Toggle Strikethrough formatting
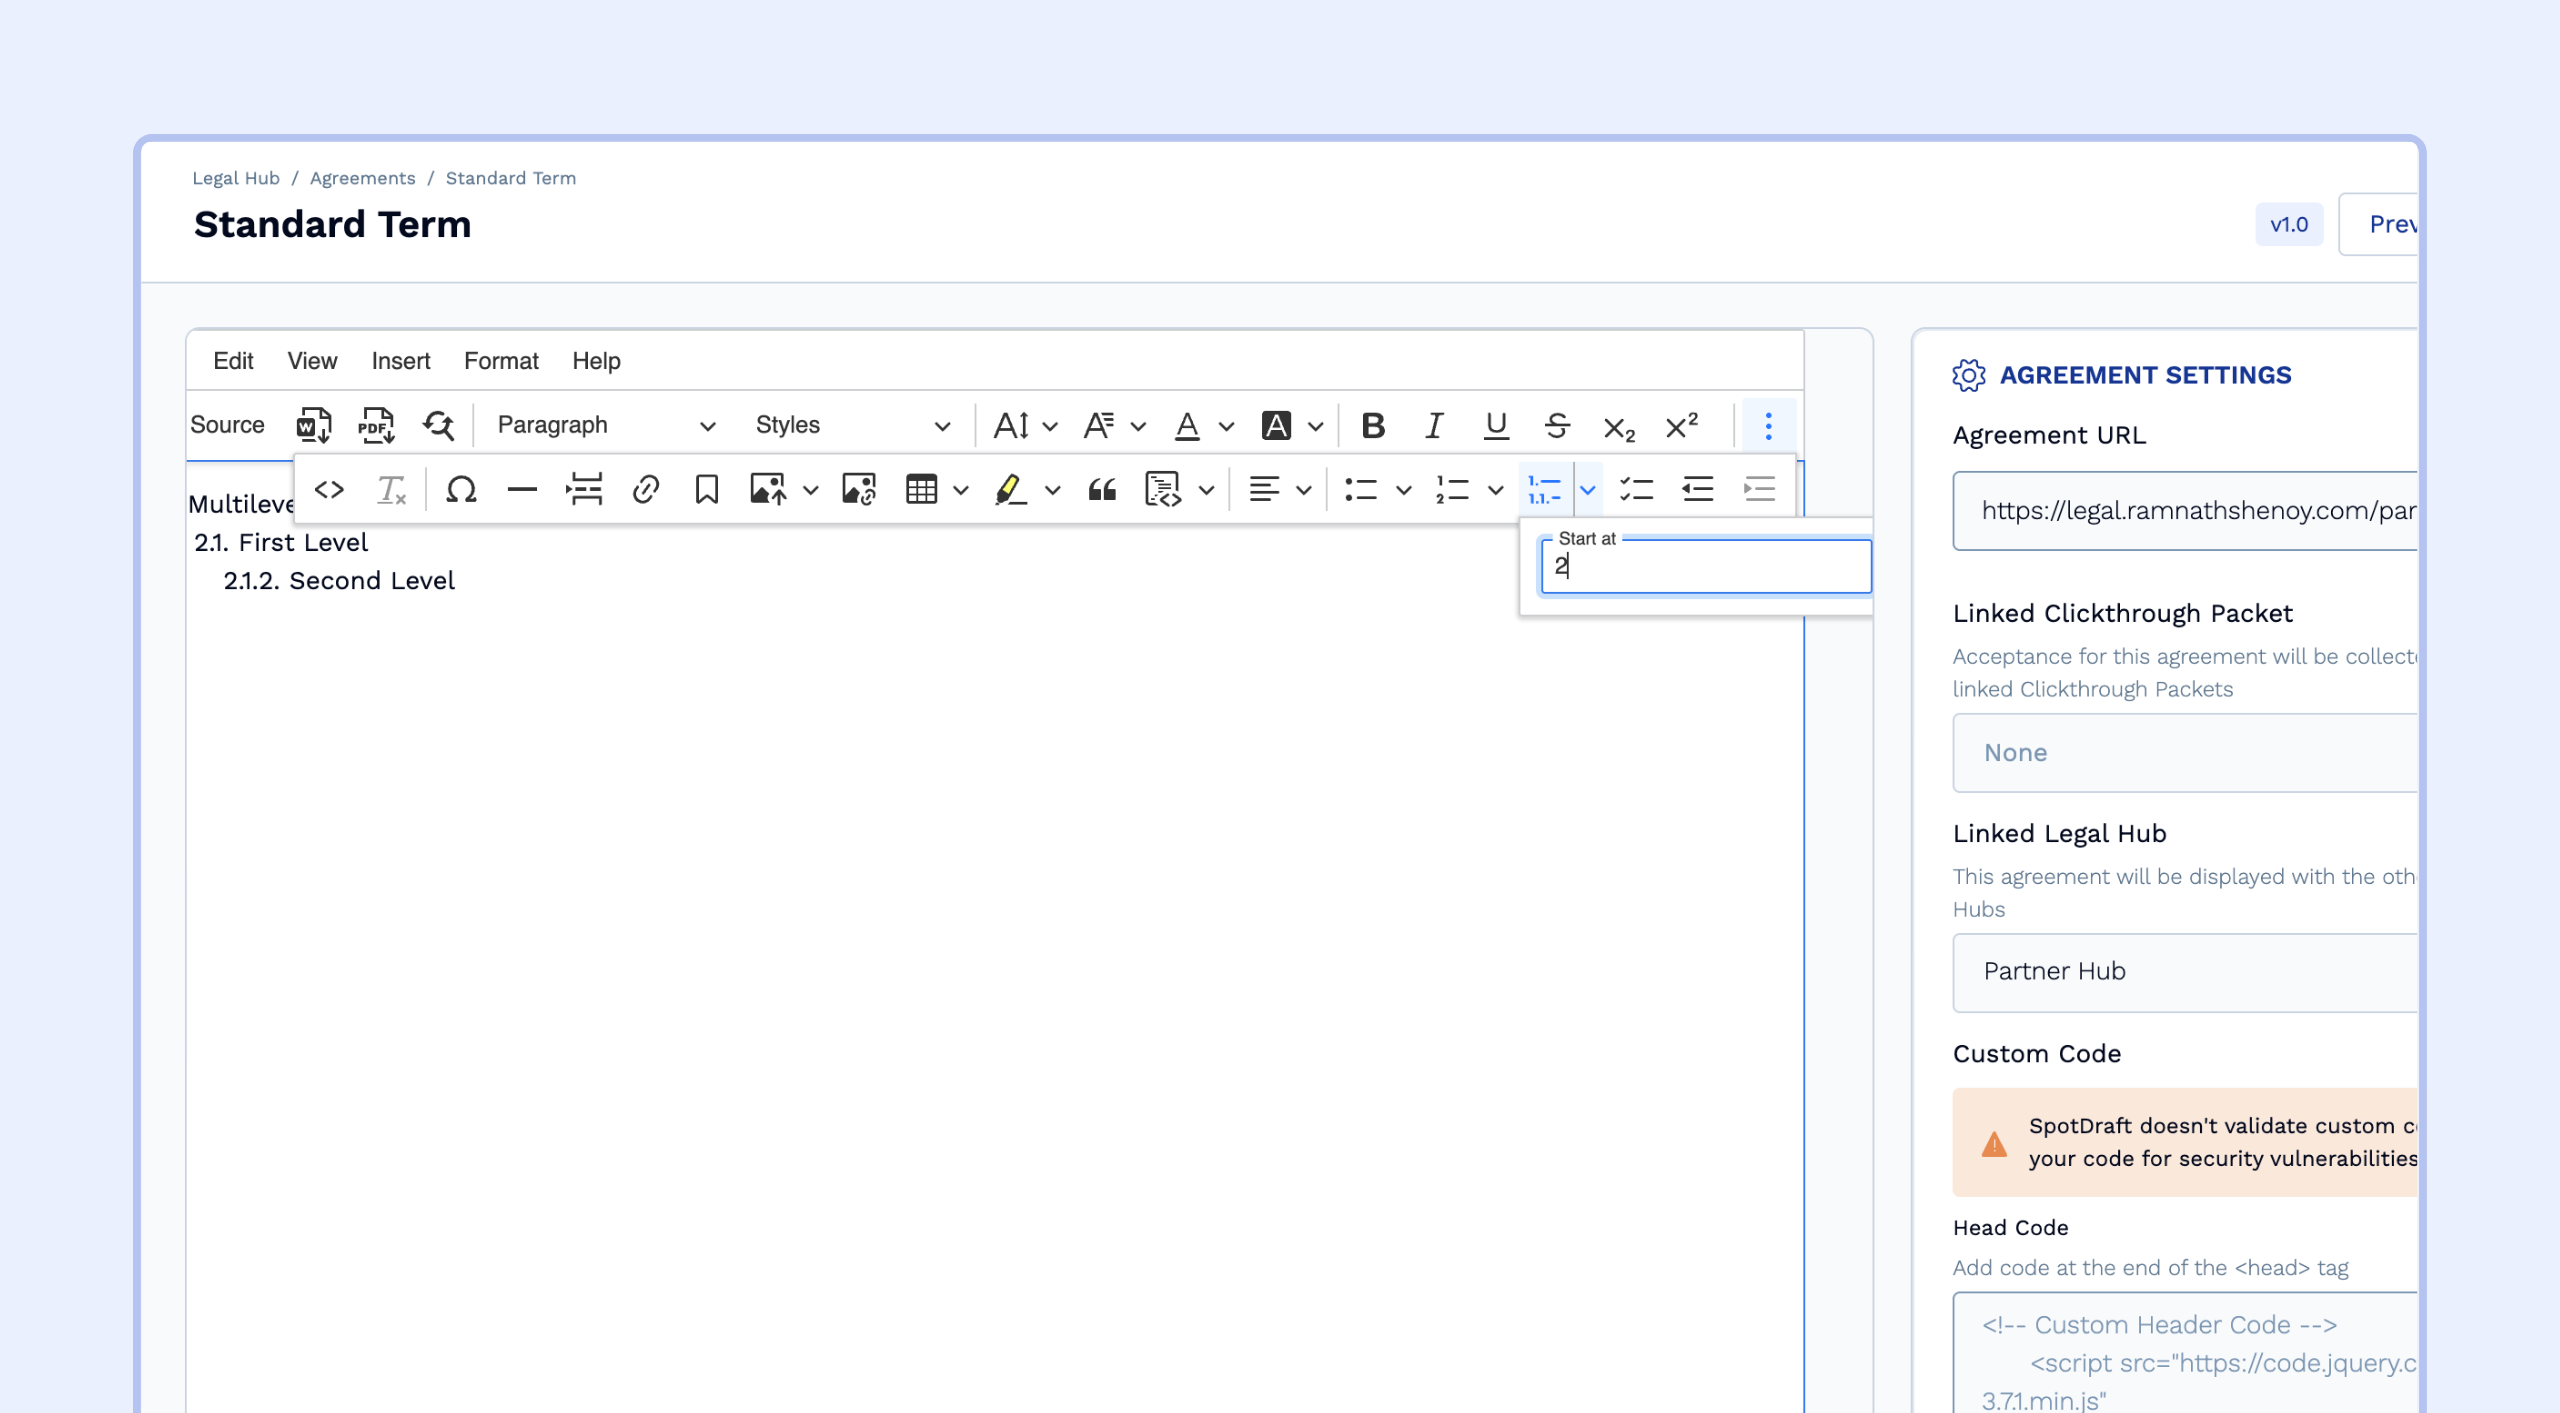 pyautogui.click(x=1556, y=426)
